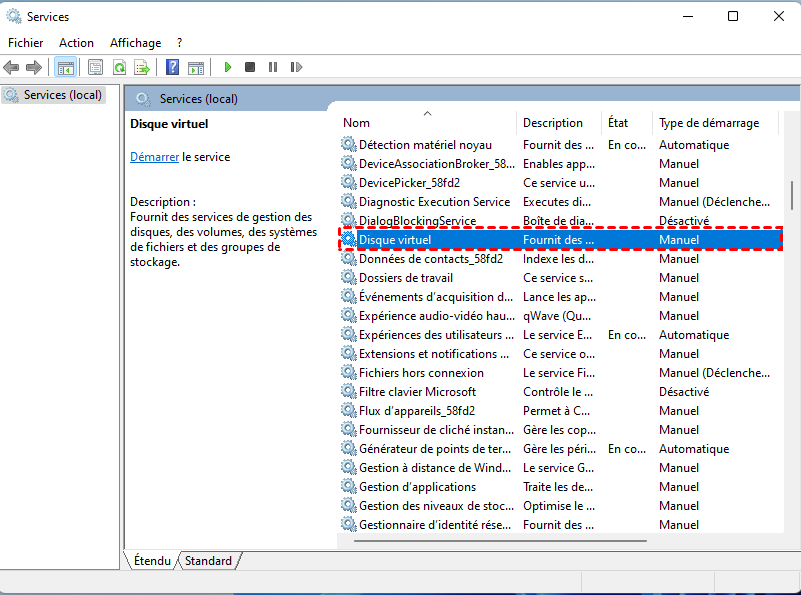Click the Forward arrow toolbar icon
Screen dimensions: 801x595
tap(34, 67)
